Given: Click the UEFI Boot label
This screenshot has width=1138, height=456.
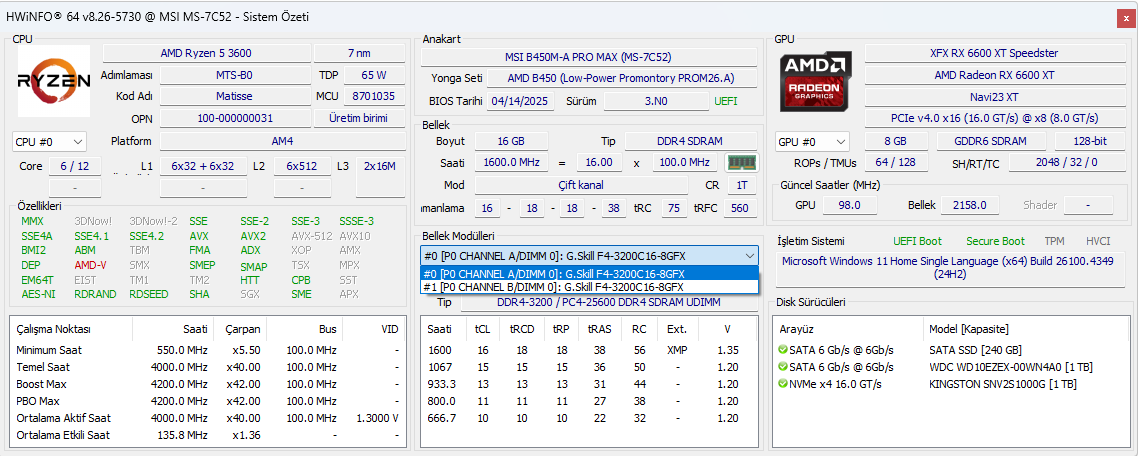Looking at the screenshot, I should [917, 241].
